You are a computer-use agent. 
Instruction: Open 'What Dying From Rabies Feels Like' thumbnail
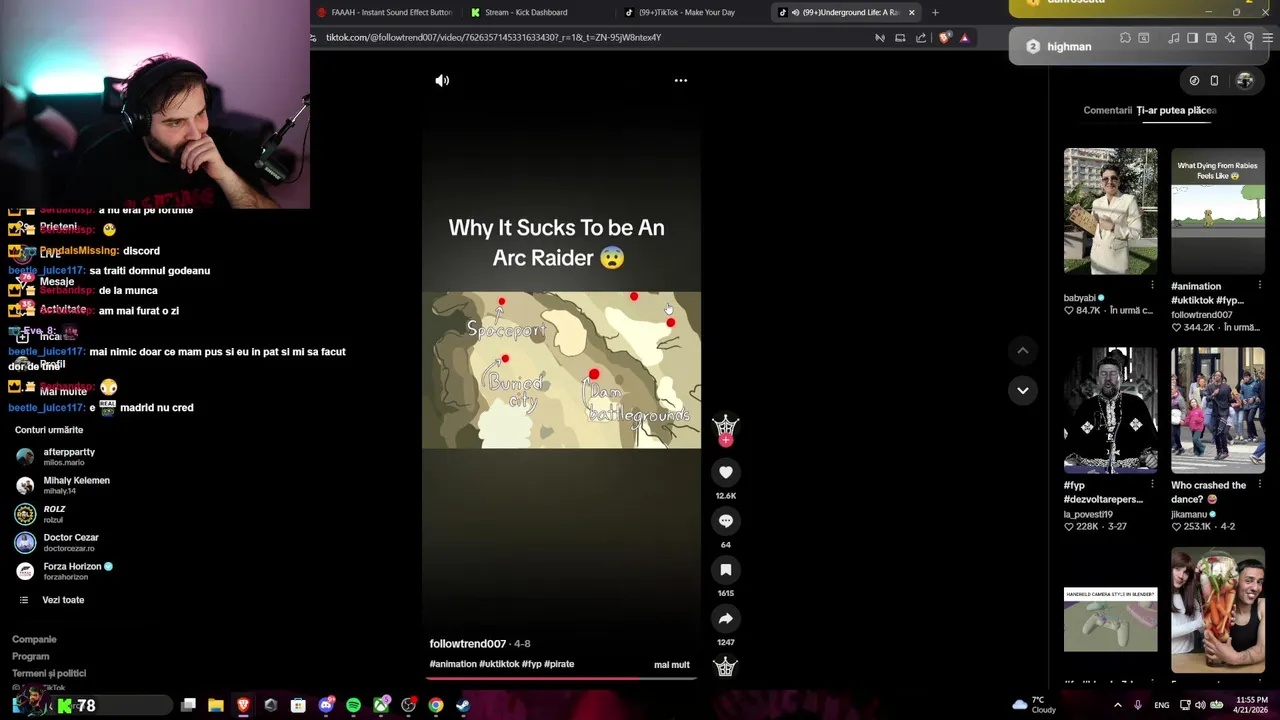coord(1218,211)
